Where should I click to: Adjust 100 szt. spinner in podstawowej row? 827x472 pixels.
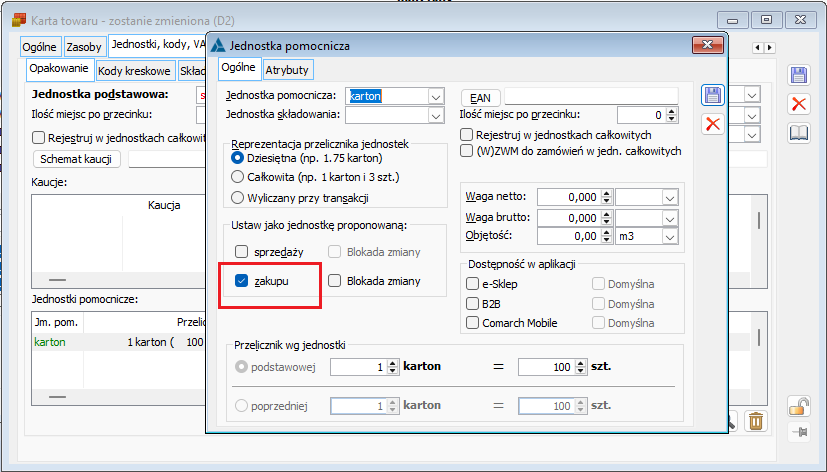pos(581,367)
